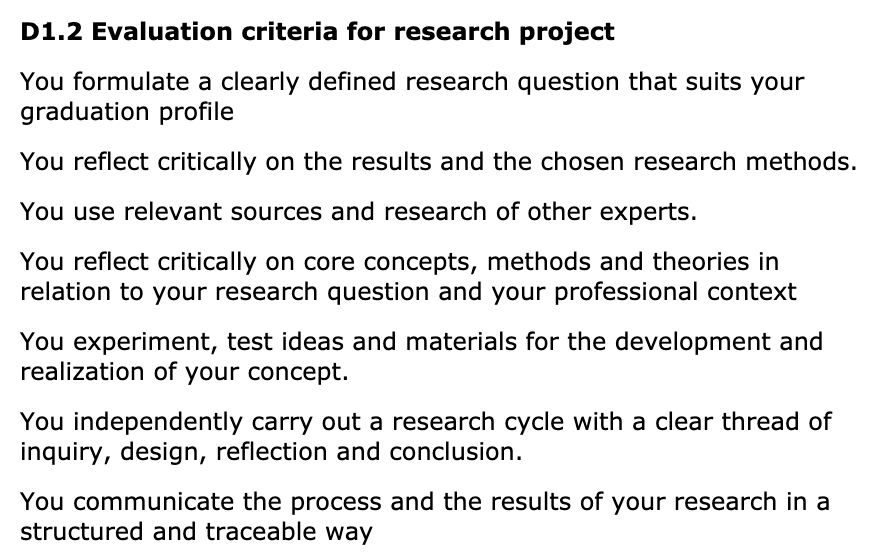The image size is (872, 560).
Task: Click the word 'formulate' in first paragraph
Action: 131,82
